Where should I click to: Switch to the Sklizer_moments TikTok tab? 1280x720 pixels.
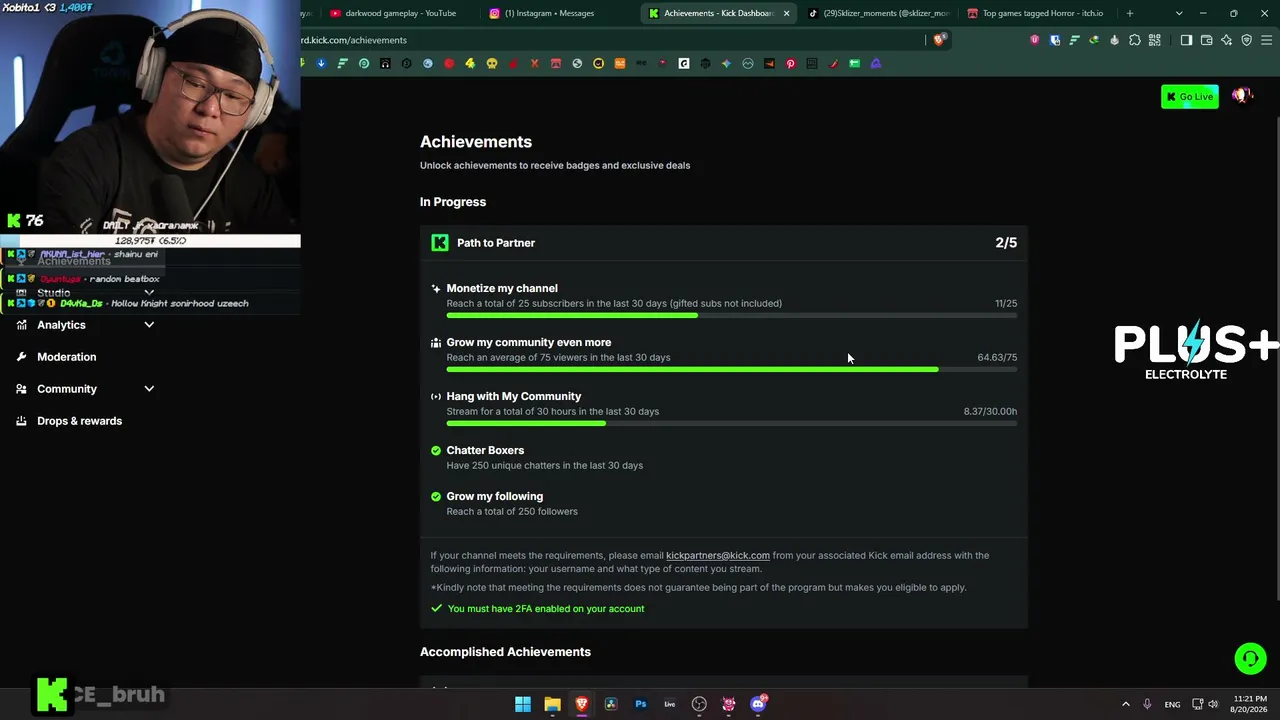tap(878, 13)
